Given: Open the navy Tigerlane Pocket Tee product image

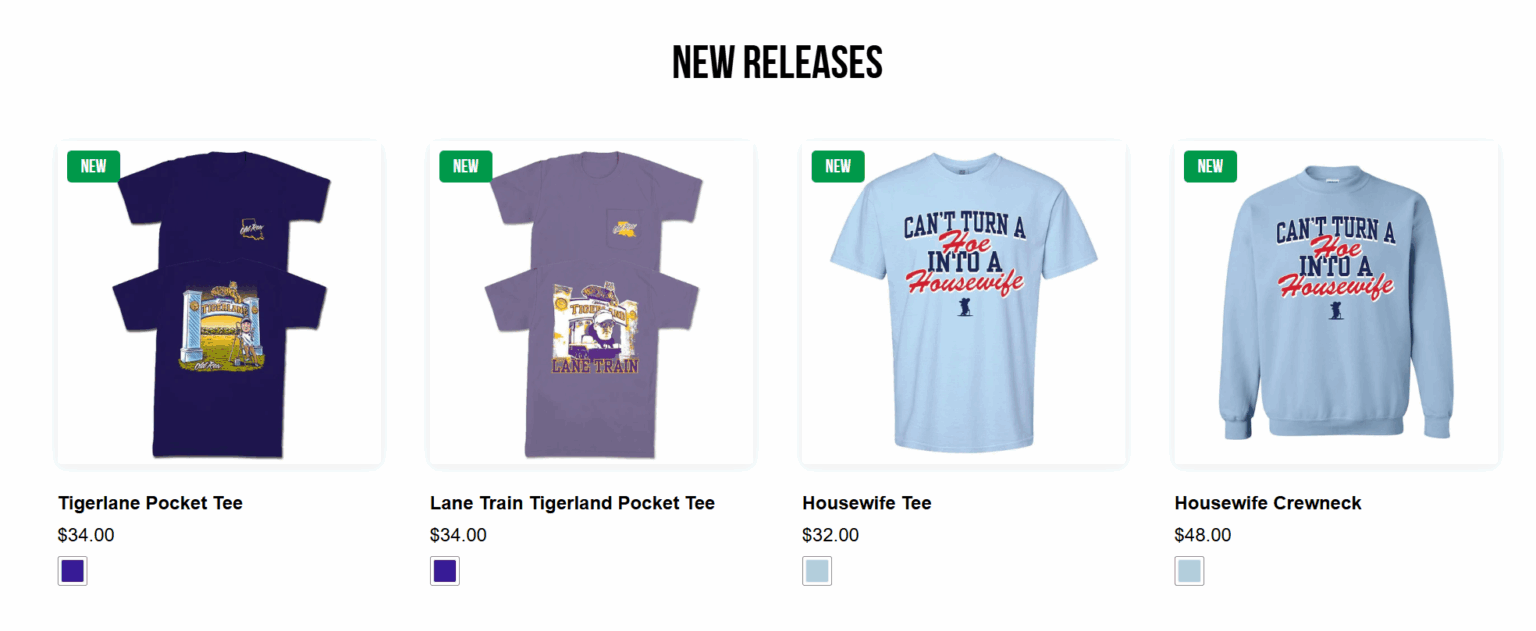Looking at the screenshot, I should 220,303.
